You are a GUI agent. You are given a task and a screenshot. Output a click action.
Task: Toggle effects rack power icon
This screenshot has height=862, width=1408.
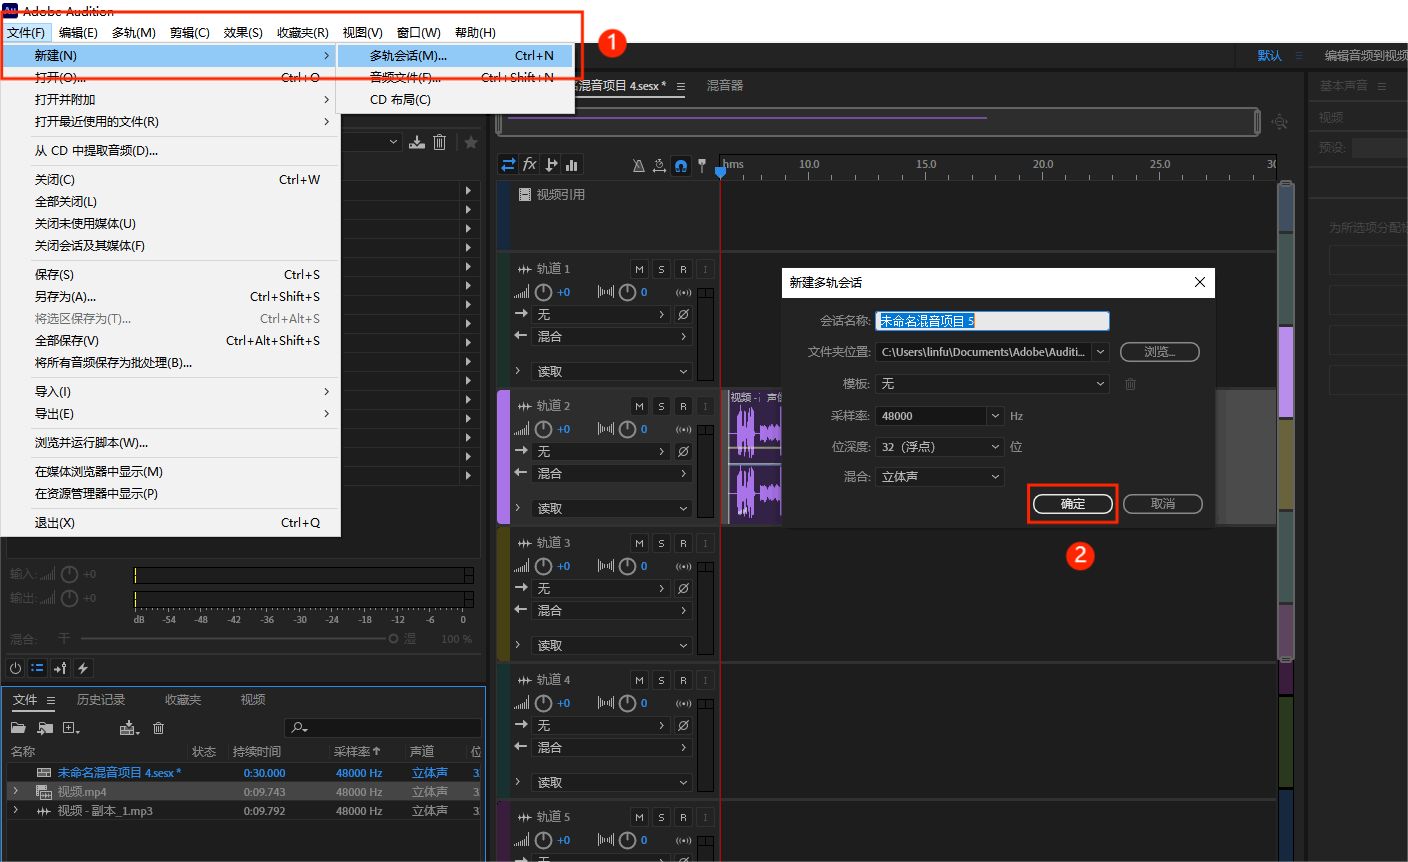click(15, 668)
